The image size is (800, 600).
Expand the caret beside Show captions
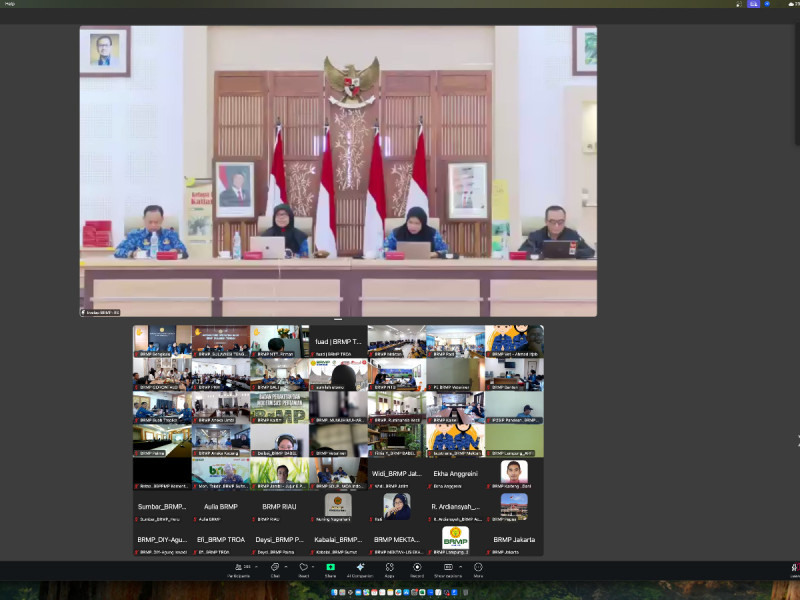[x=459, y=566]
